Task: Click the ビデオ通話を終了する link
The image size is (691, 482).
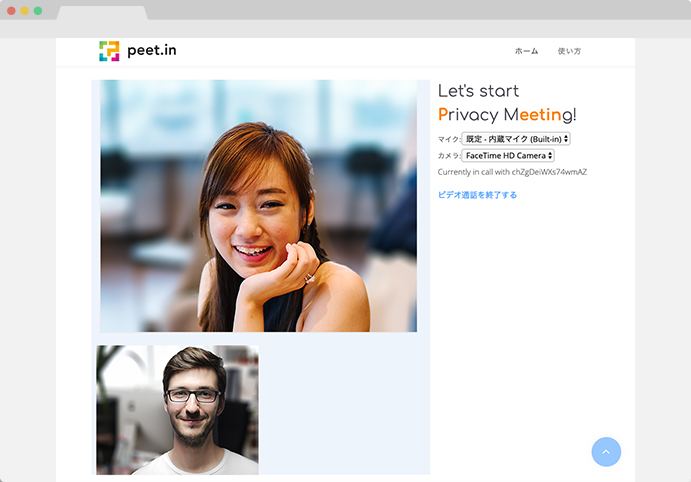Action: click(x=477, y=195)
